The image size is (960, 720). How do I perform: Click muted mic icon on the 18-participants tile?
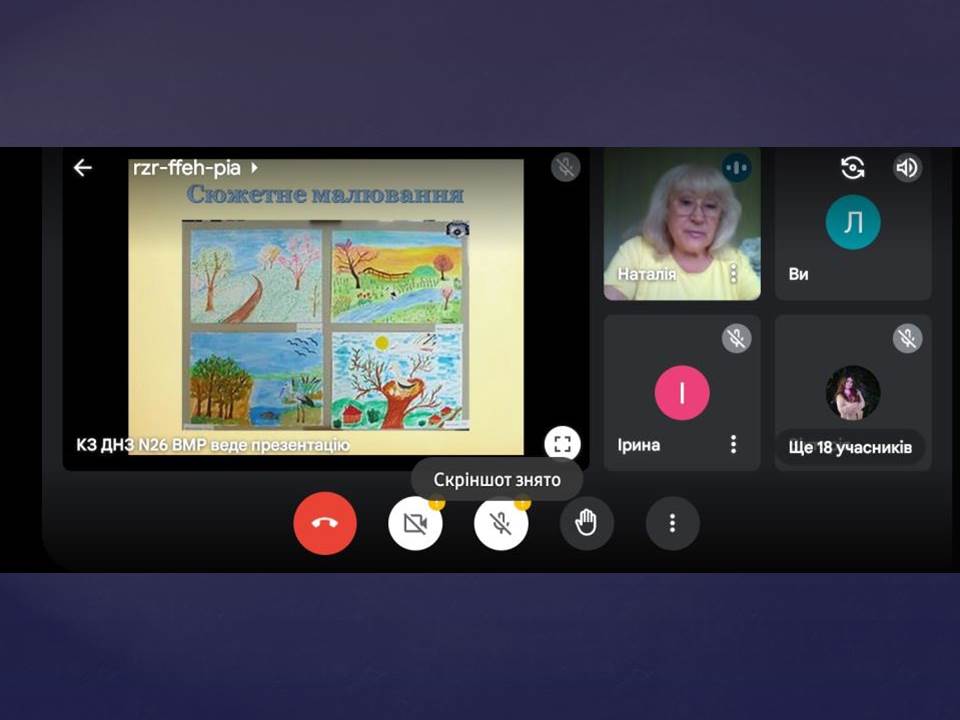[x=907, y=338]
